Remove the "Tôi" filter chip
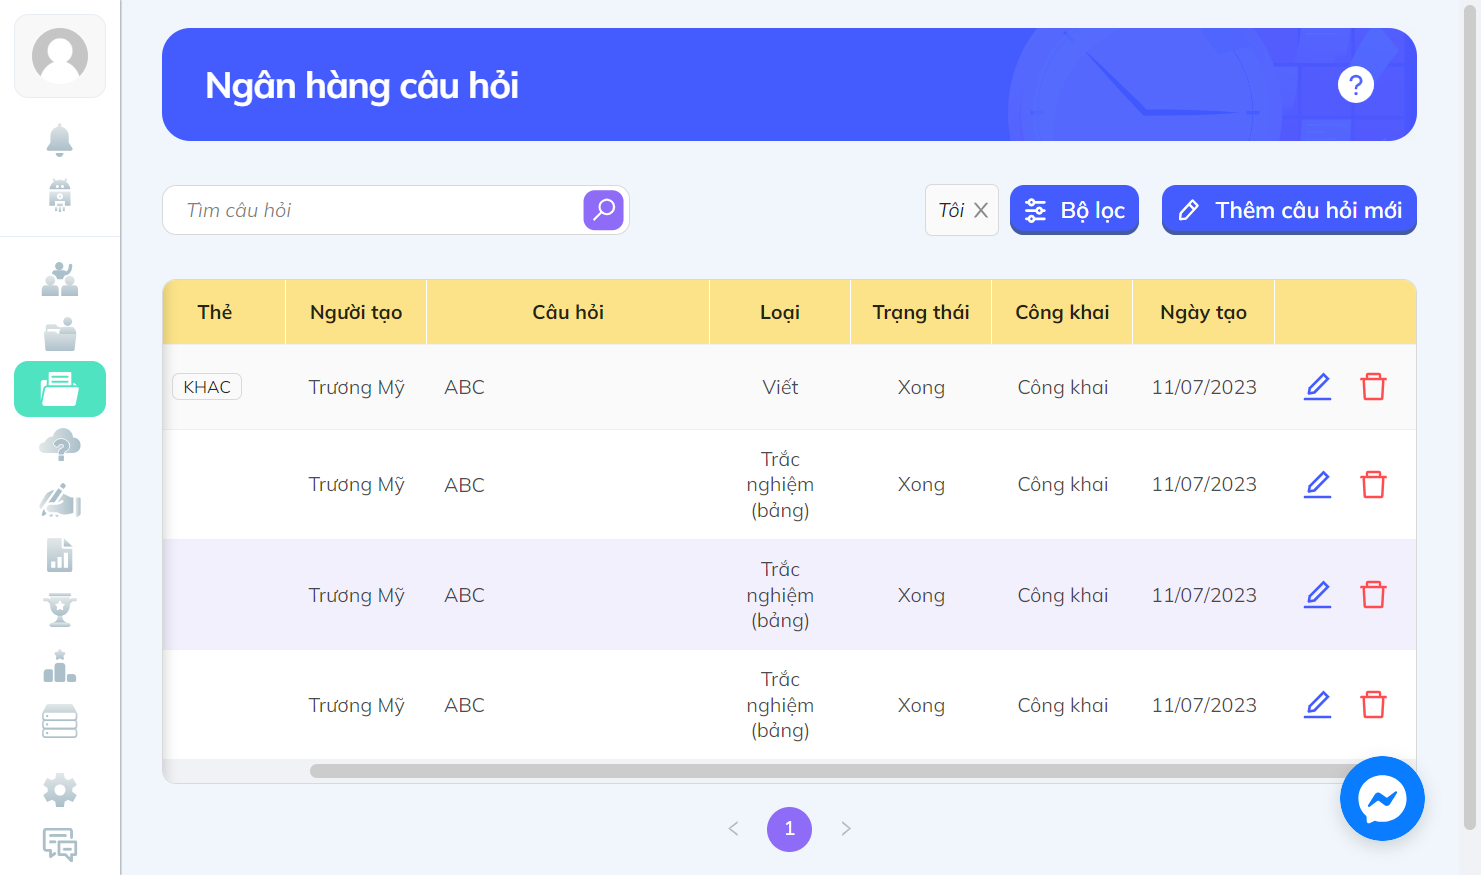Screen dimensions: 1481x875 coord(981,210)
